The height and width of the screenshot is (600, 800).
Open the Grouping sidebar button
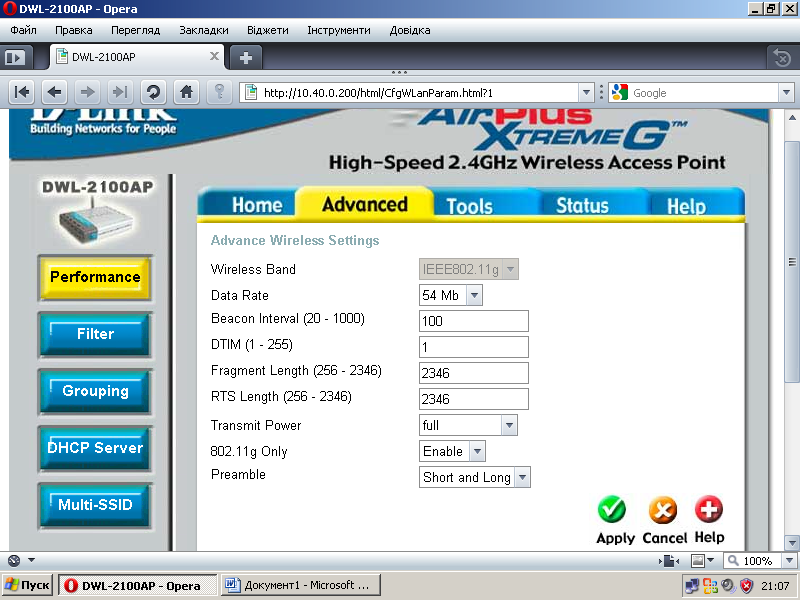(x=95, y=391)
